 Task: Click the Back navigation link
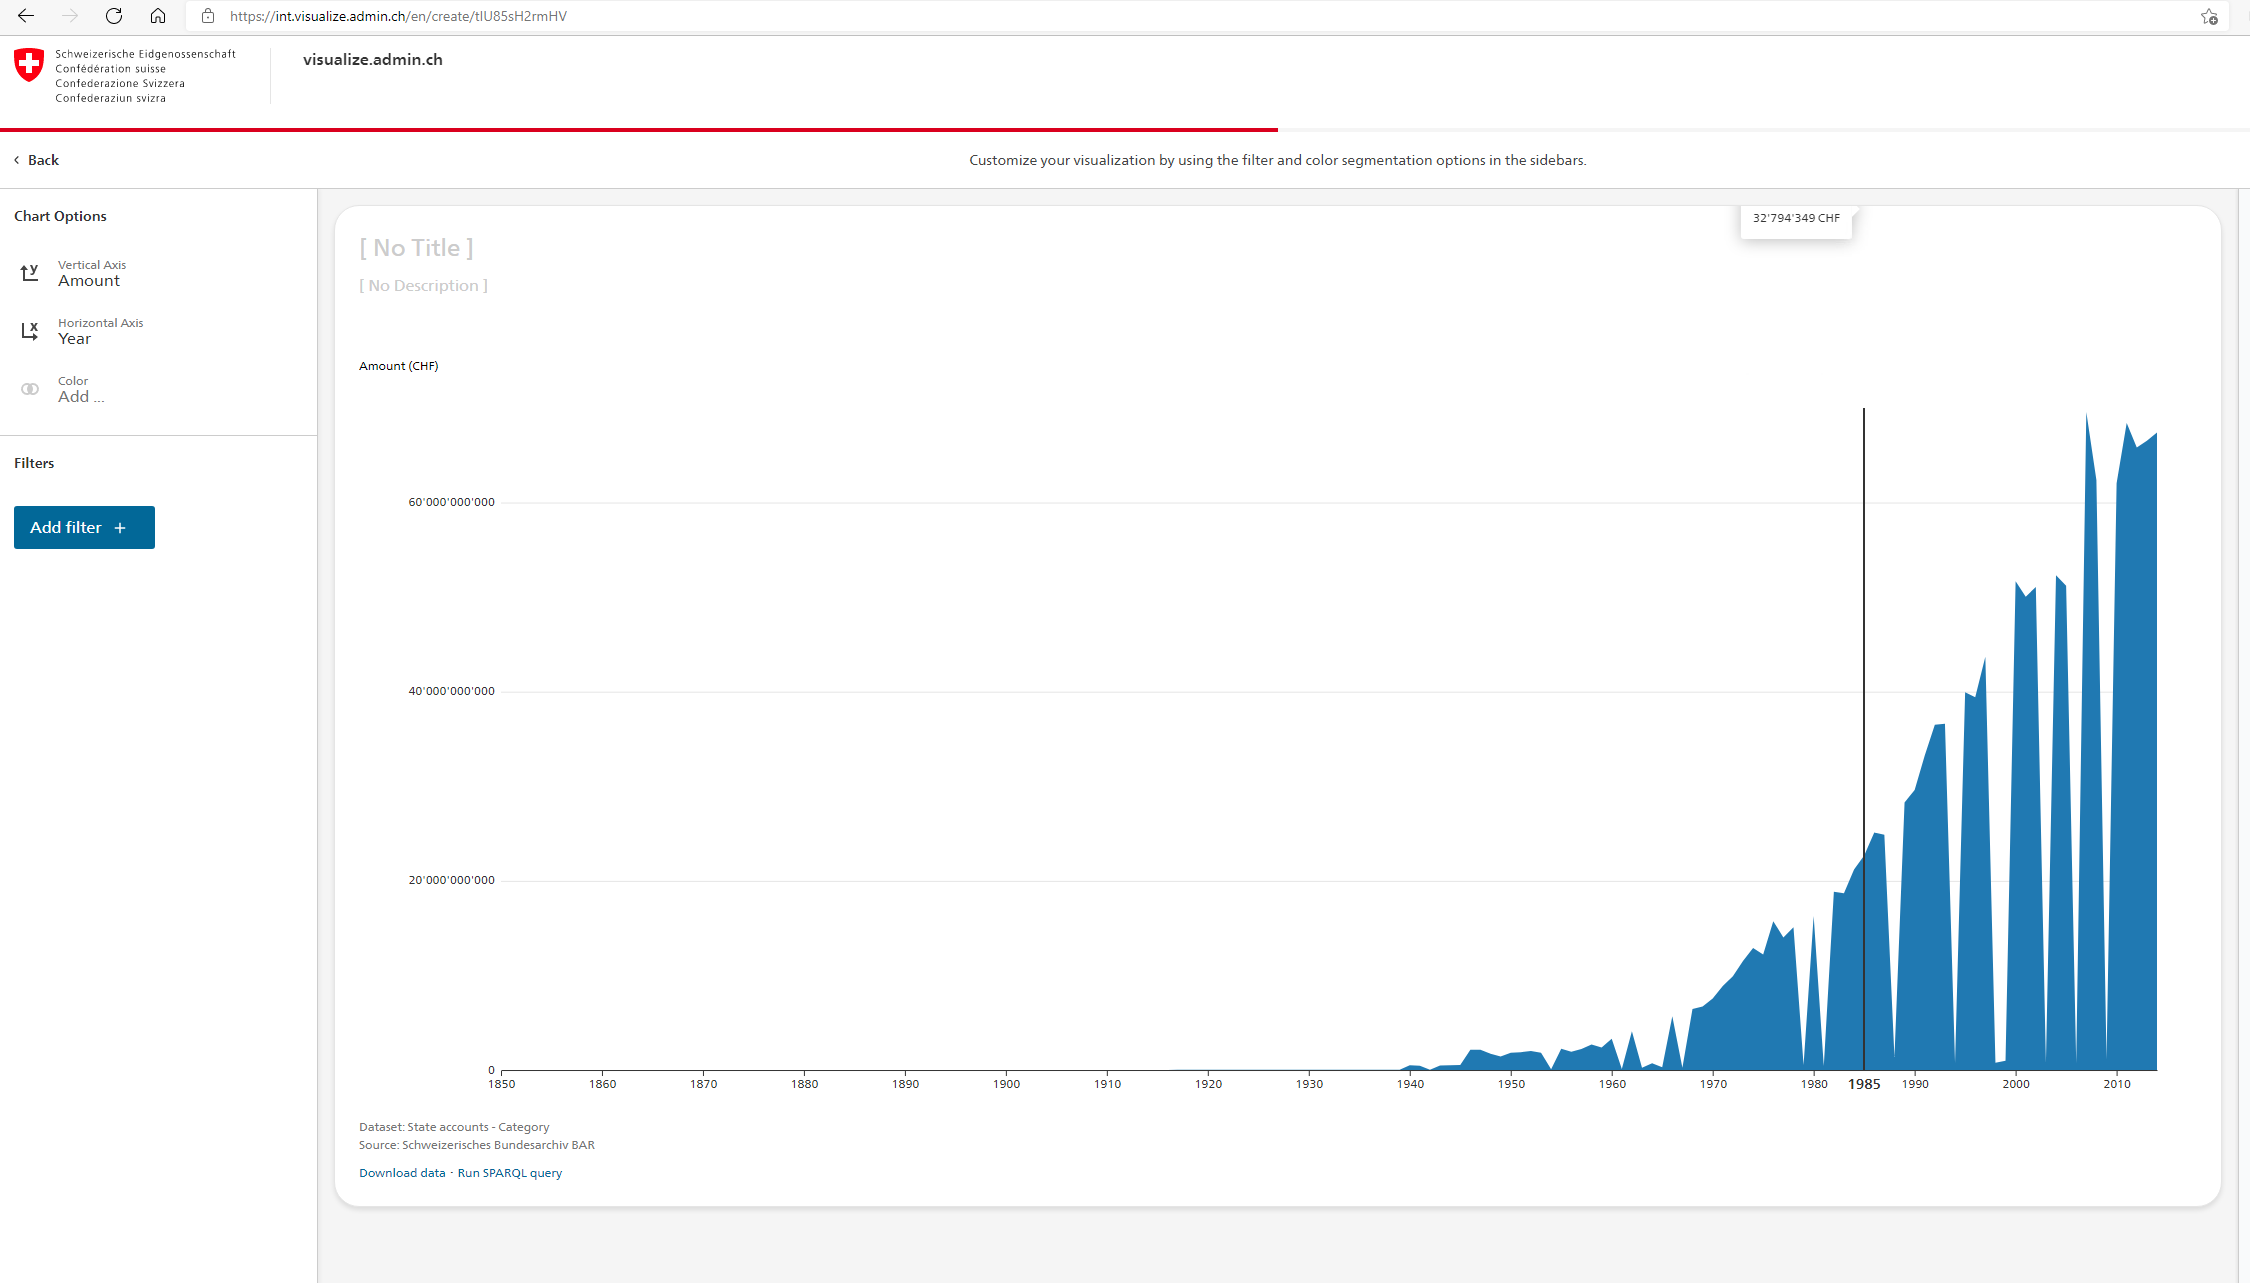coord(41,159)
